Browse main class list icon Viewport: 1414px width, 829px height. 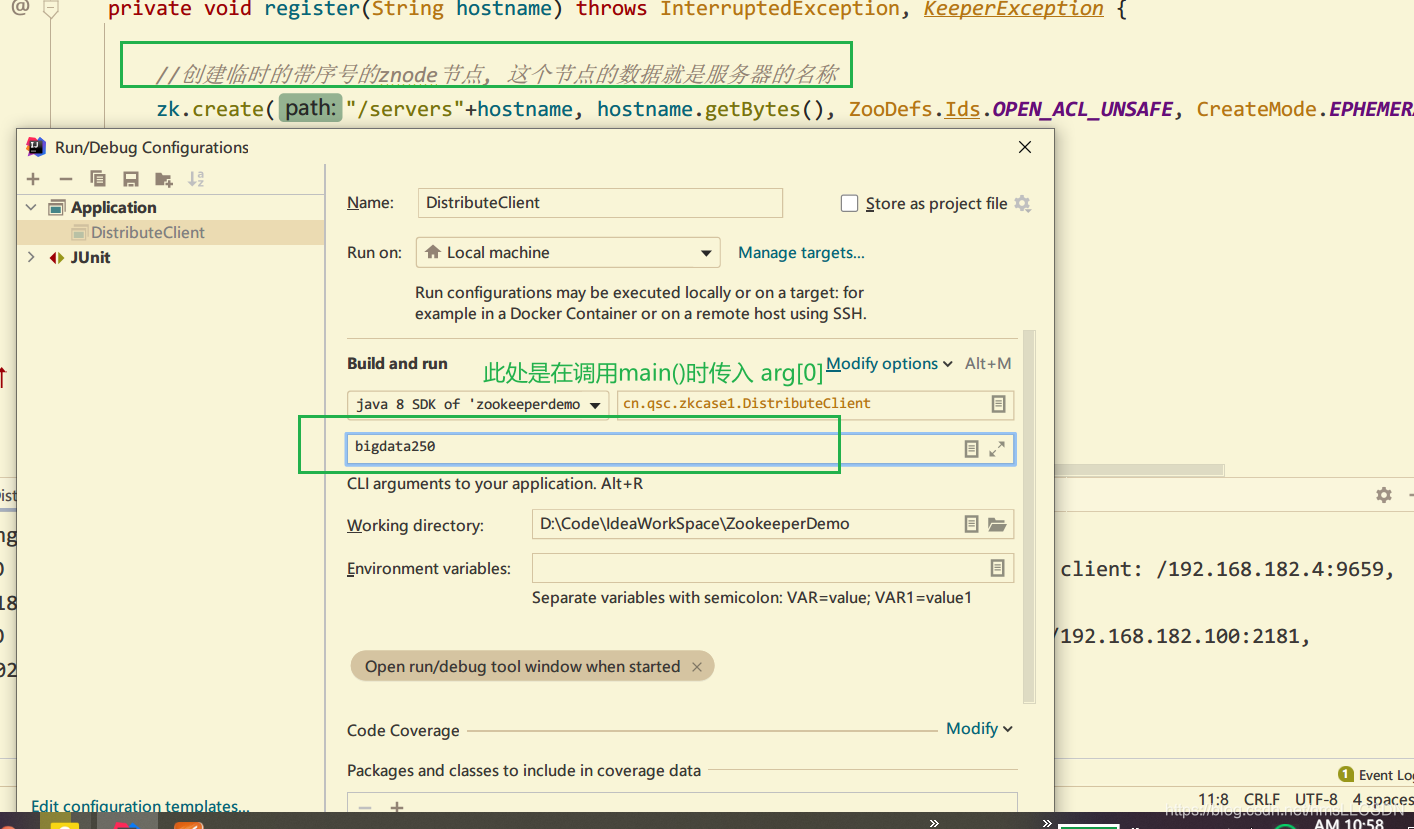[998, 404]
